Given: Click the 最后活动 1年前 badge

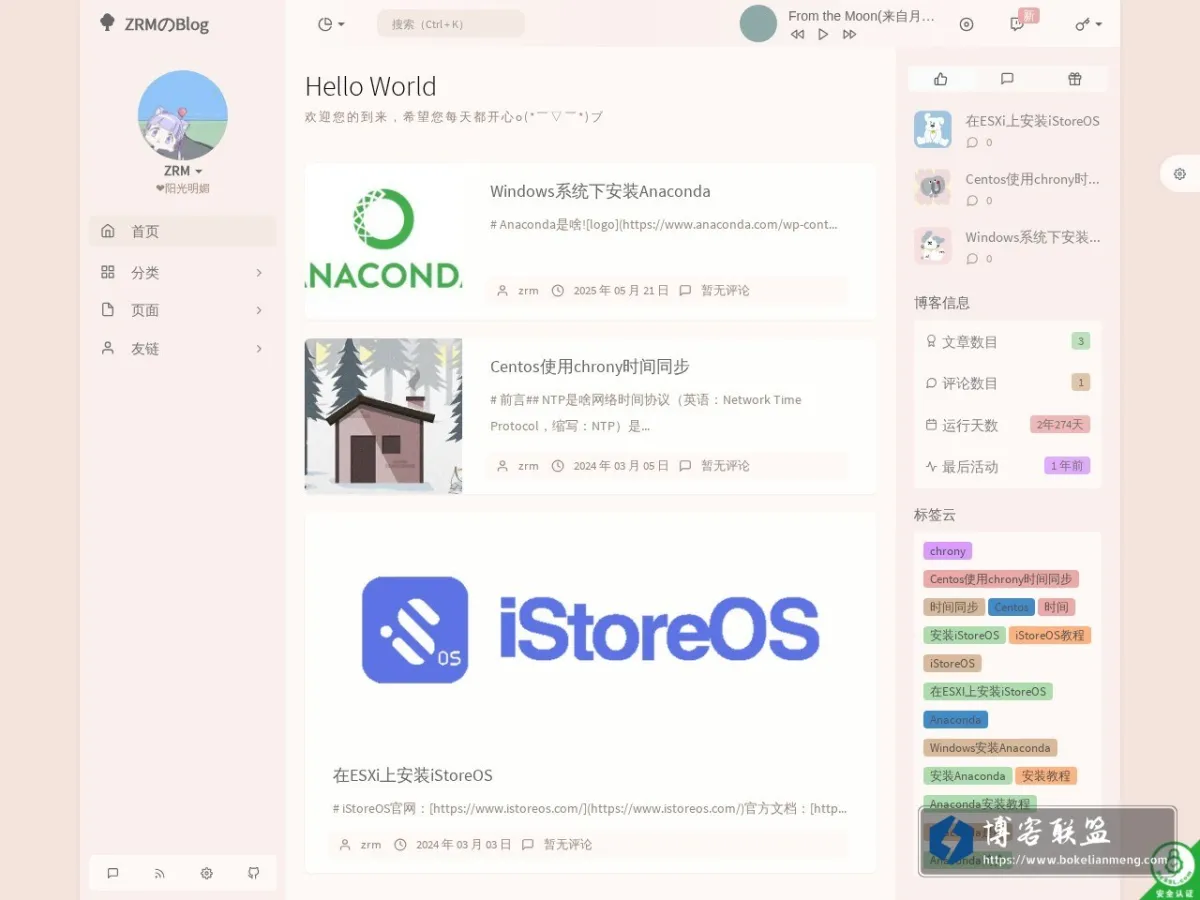Looking at the screenshot, I should coord(1067,466).
